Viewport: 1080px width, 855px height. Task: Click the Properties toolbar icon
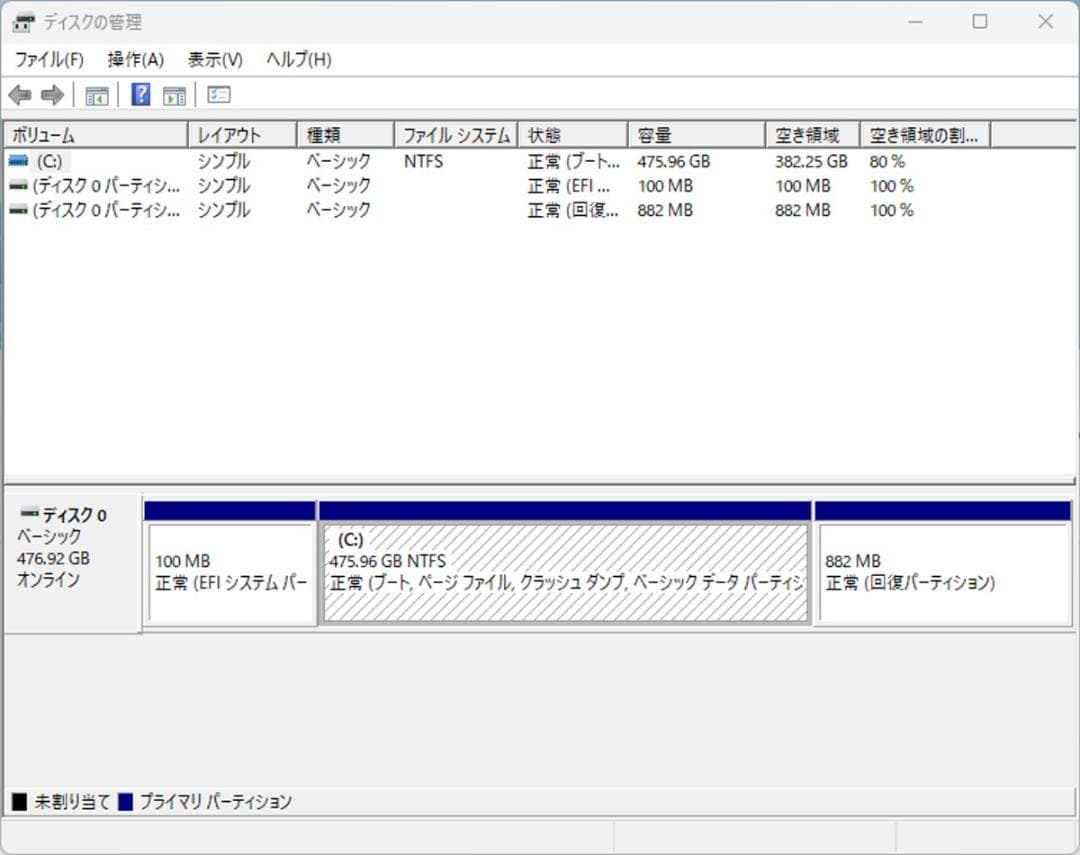coord(218,94)
